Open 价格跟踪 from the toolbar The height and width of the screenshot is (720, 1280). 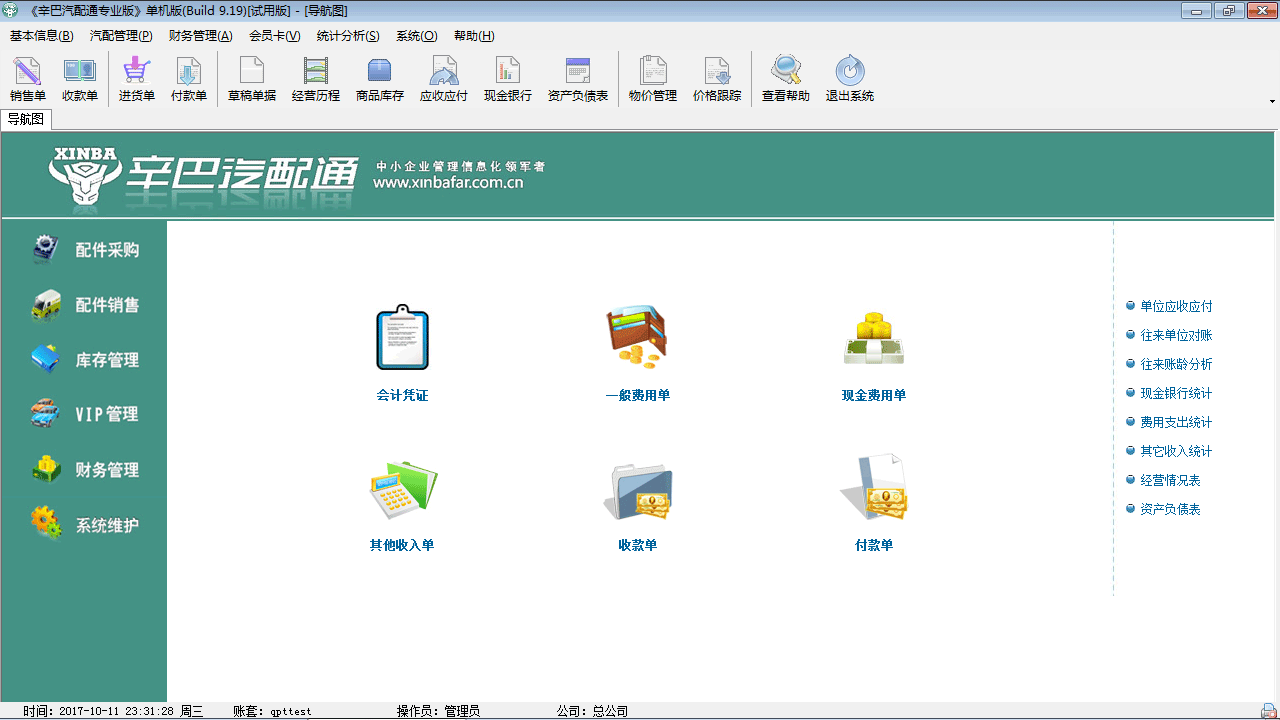click(x=717, y=79)
